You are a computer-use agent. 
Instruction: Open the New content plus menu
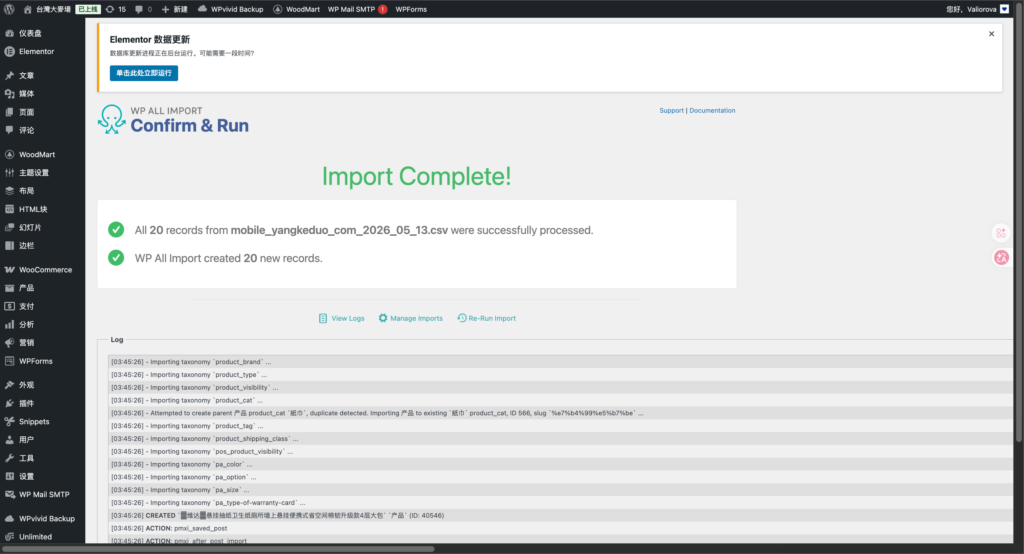(x=174, y=9)
